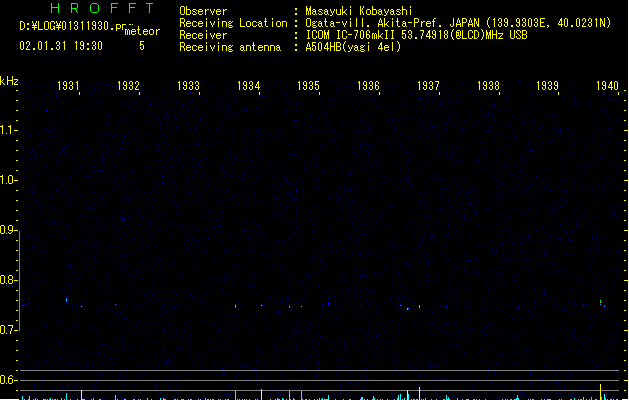
Task: Click the Ogata-vill. Akita-Pref. JAPAN location text
Action: click(458, 23)
